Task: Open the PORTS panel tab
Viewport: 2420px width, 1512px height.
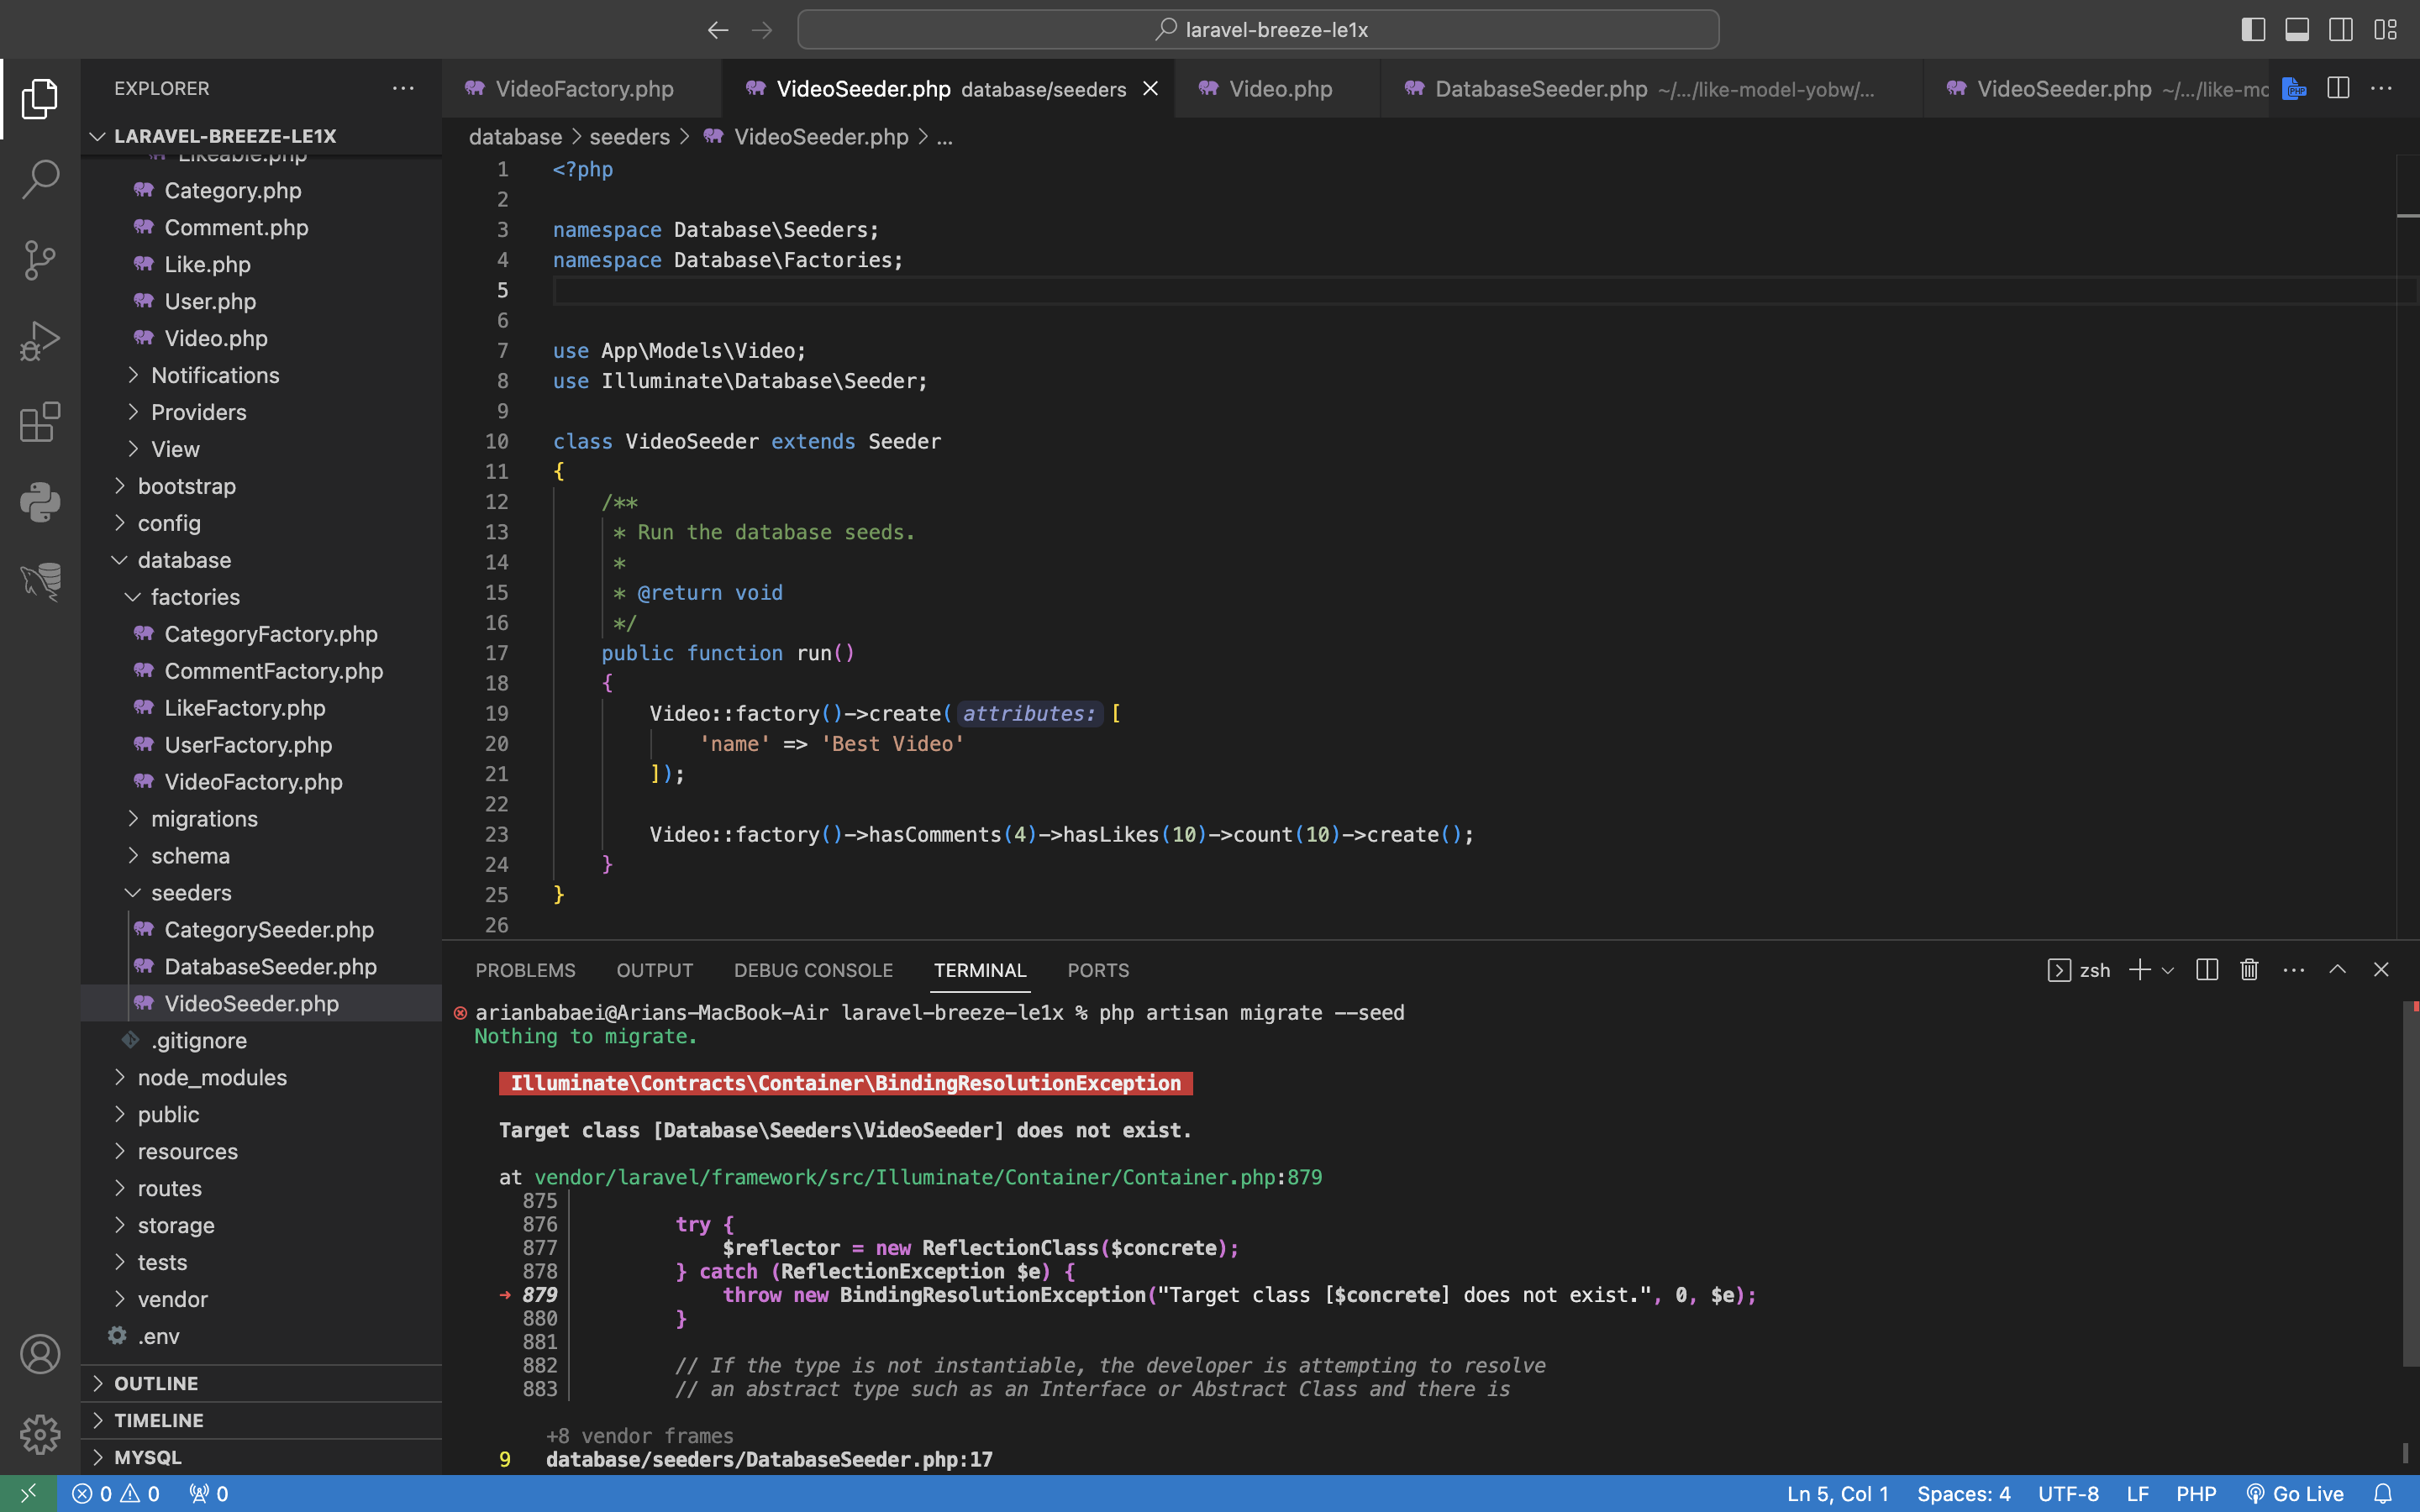Action: click(x=1098, y=970)
